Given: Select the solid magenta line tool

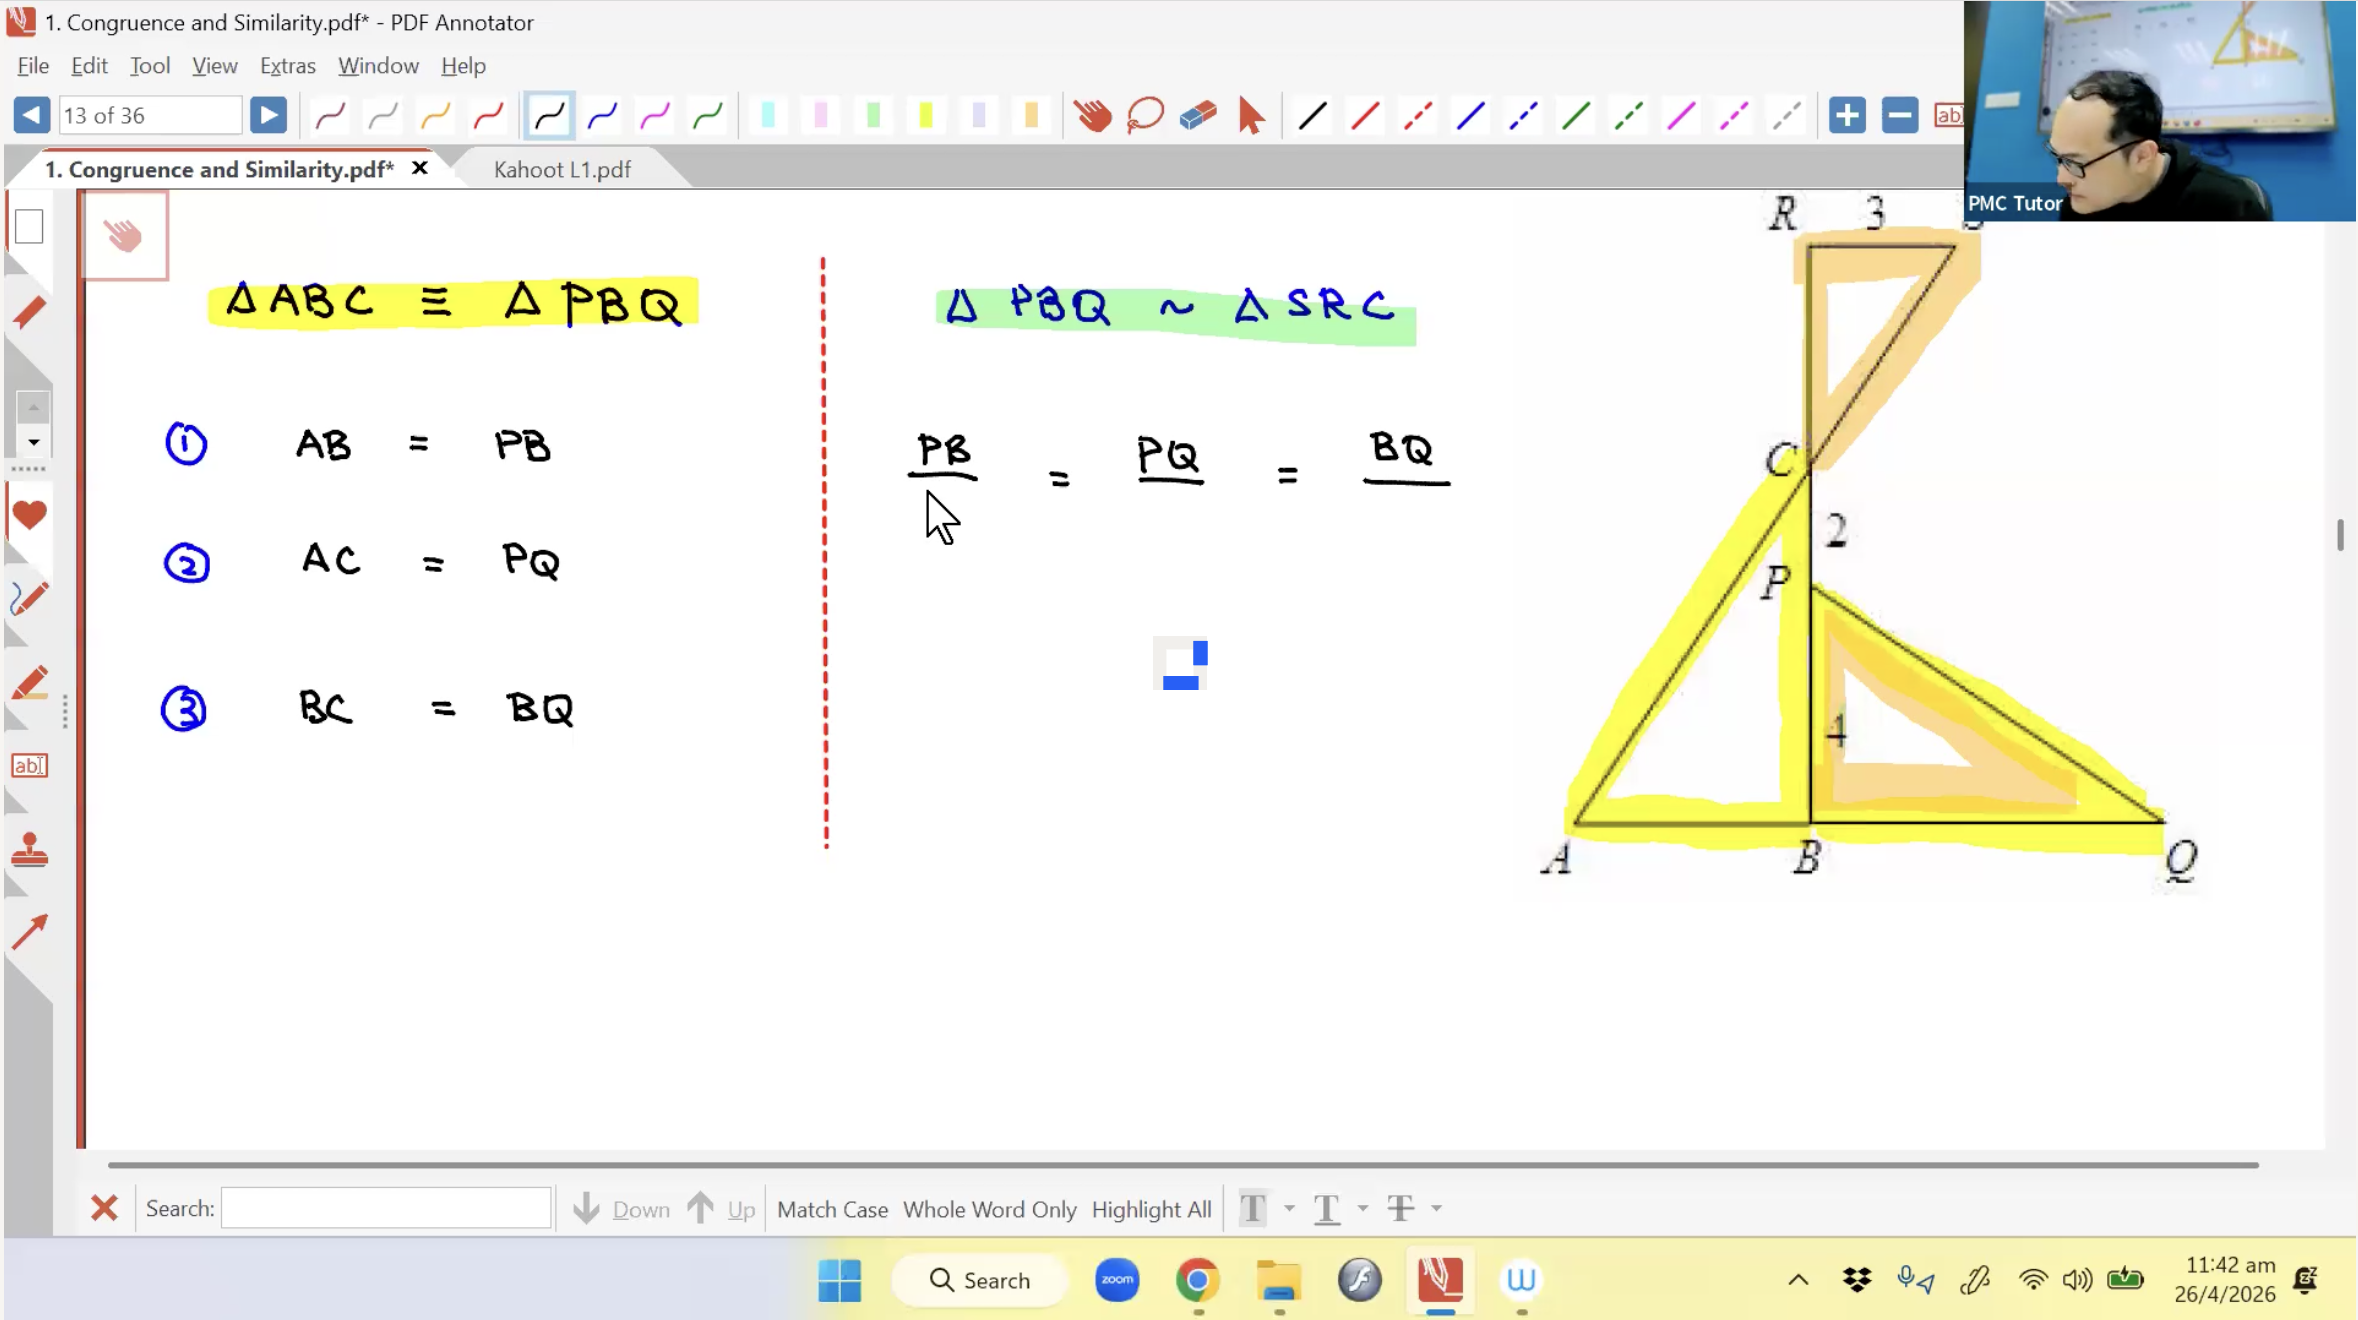Looking at the screenshot, I should point(1682,116).
